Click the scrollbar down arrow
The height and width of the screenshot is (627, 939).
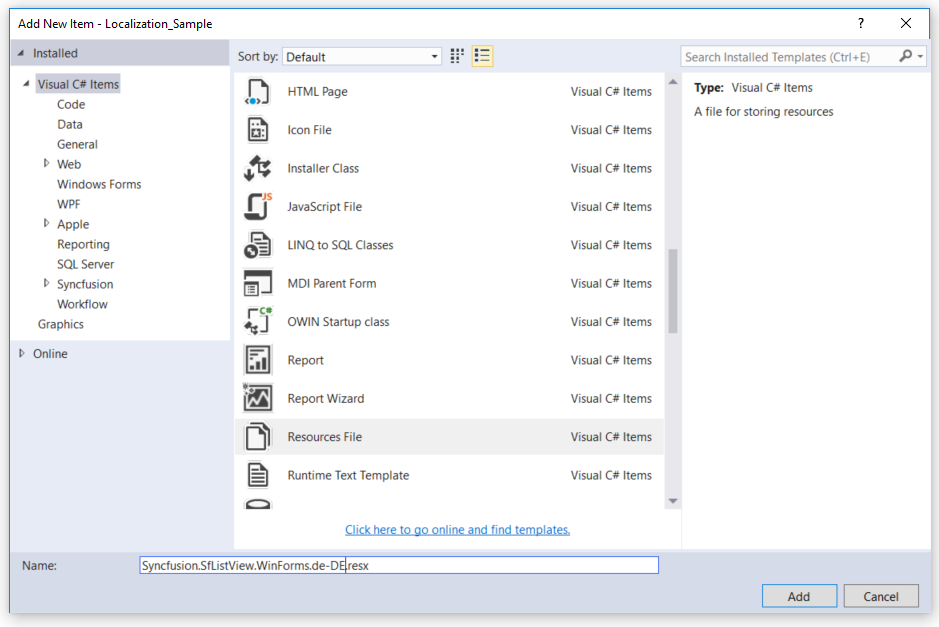pos(673,501)
